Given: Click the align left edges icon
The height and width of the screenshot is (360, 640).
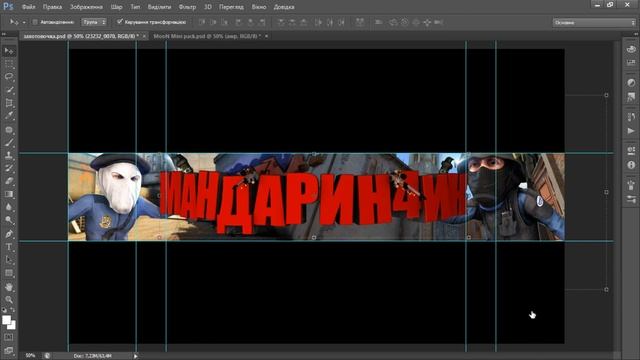Looking at the screenshot, I should click(x=239, y=22).
